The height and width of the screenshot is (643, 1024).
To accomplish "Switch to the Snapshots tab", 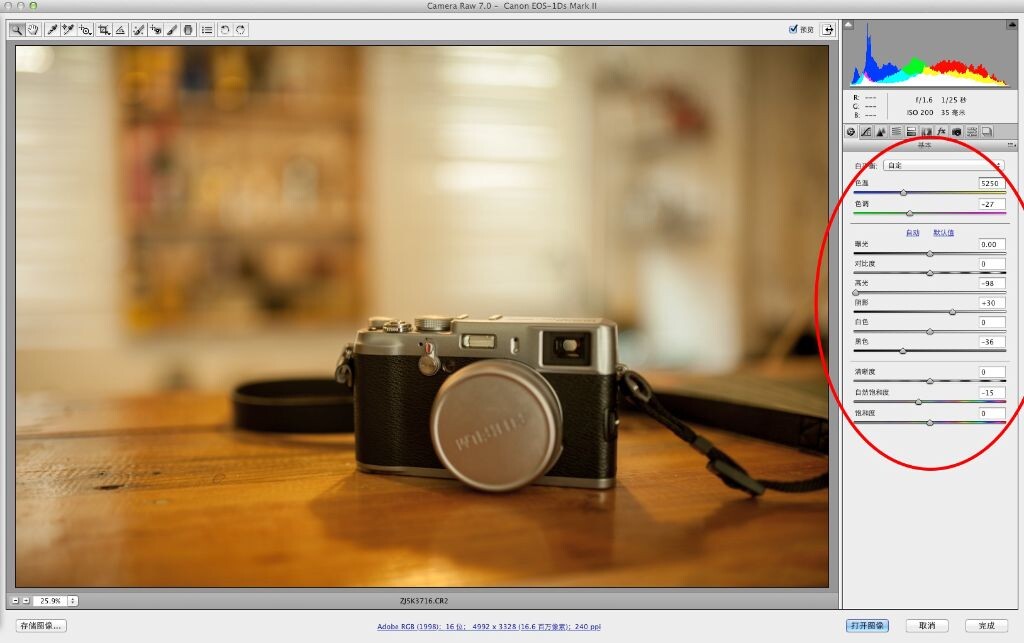I will tap(987, 131).
